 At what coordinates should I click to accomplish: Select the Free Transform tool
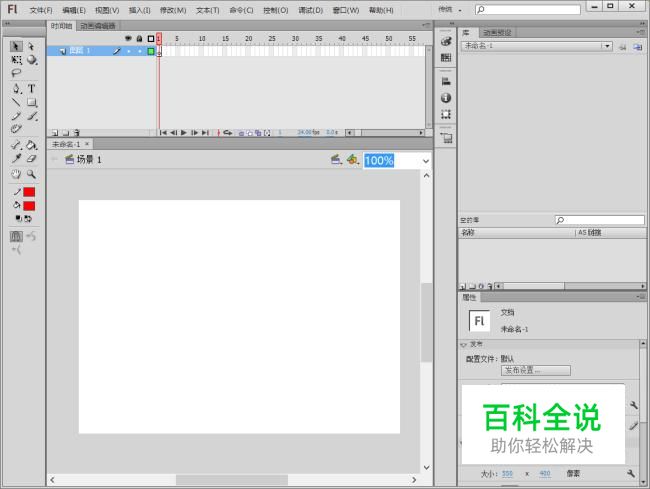(x=16, y=60)
